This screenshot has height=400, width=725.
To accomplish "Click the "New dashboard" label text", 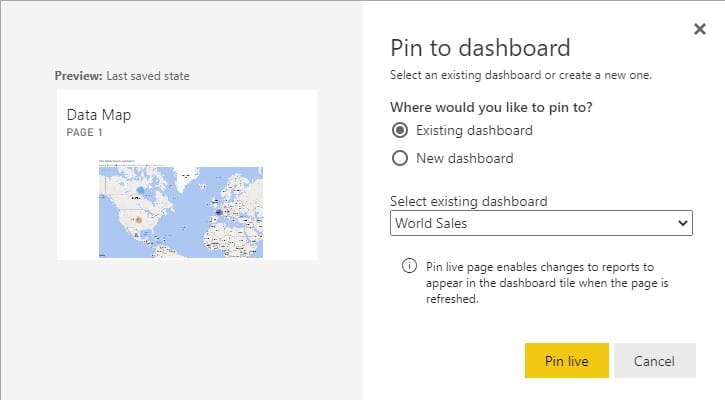I will (465, 158).
